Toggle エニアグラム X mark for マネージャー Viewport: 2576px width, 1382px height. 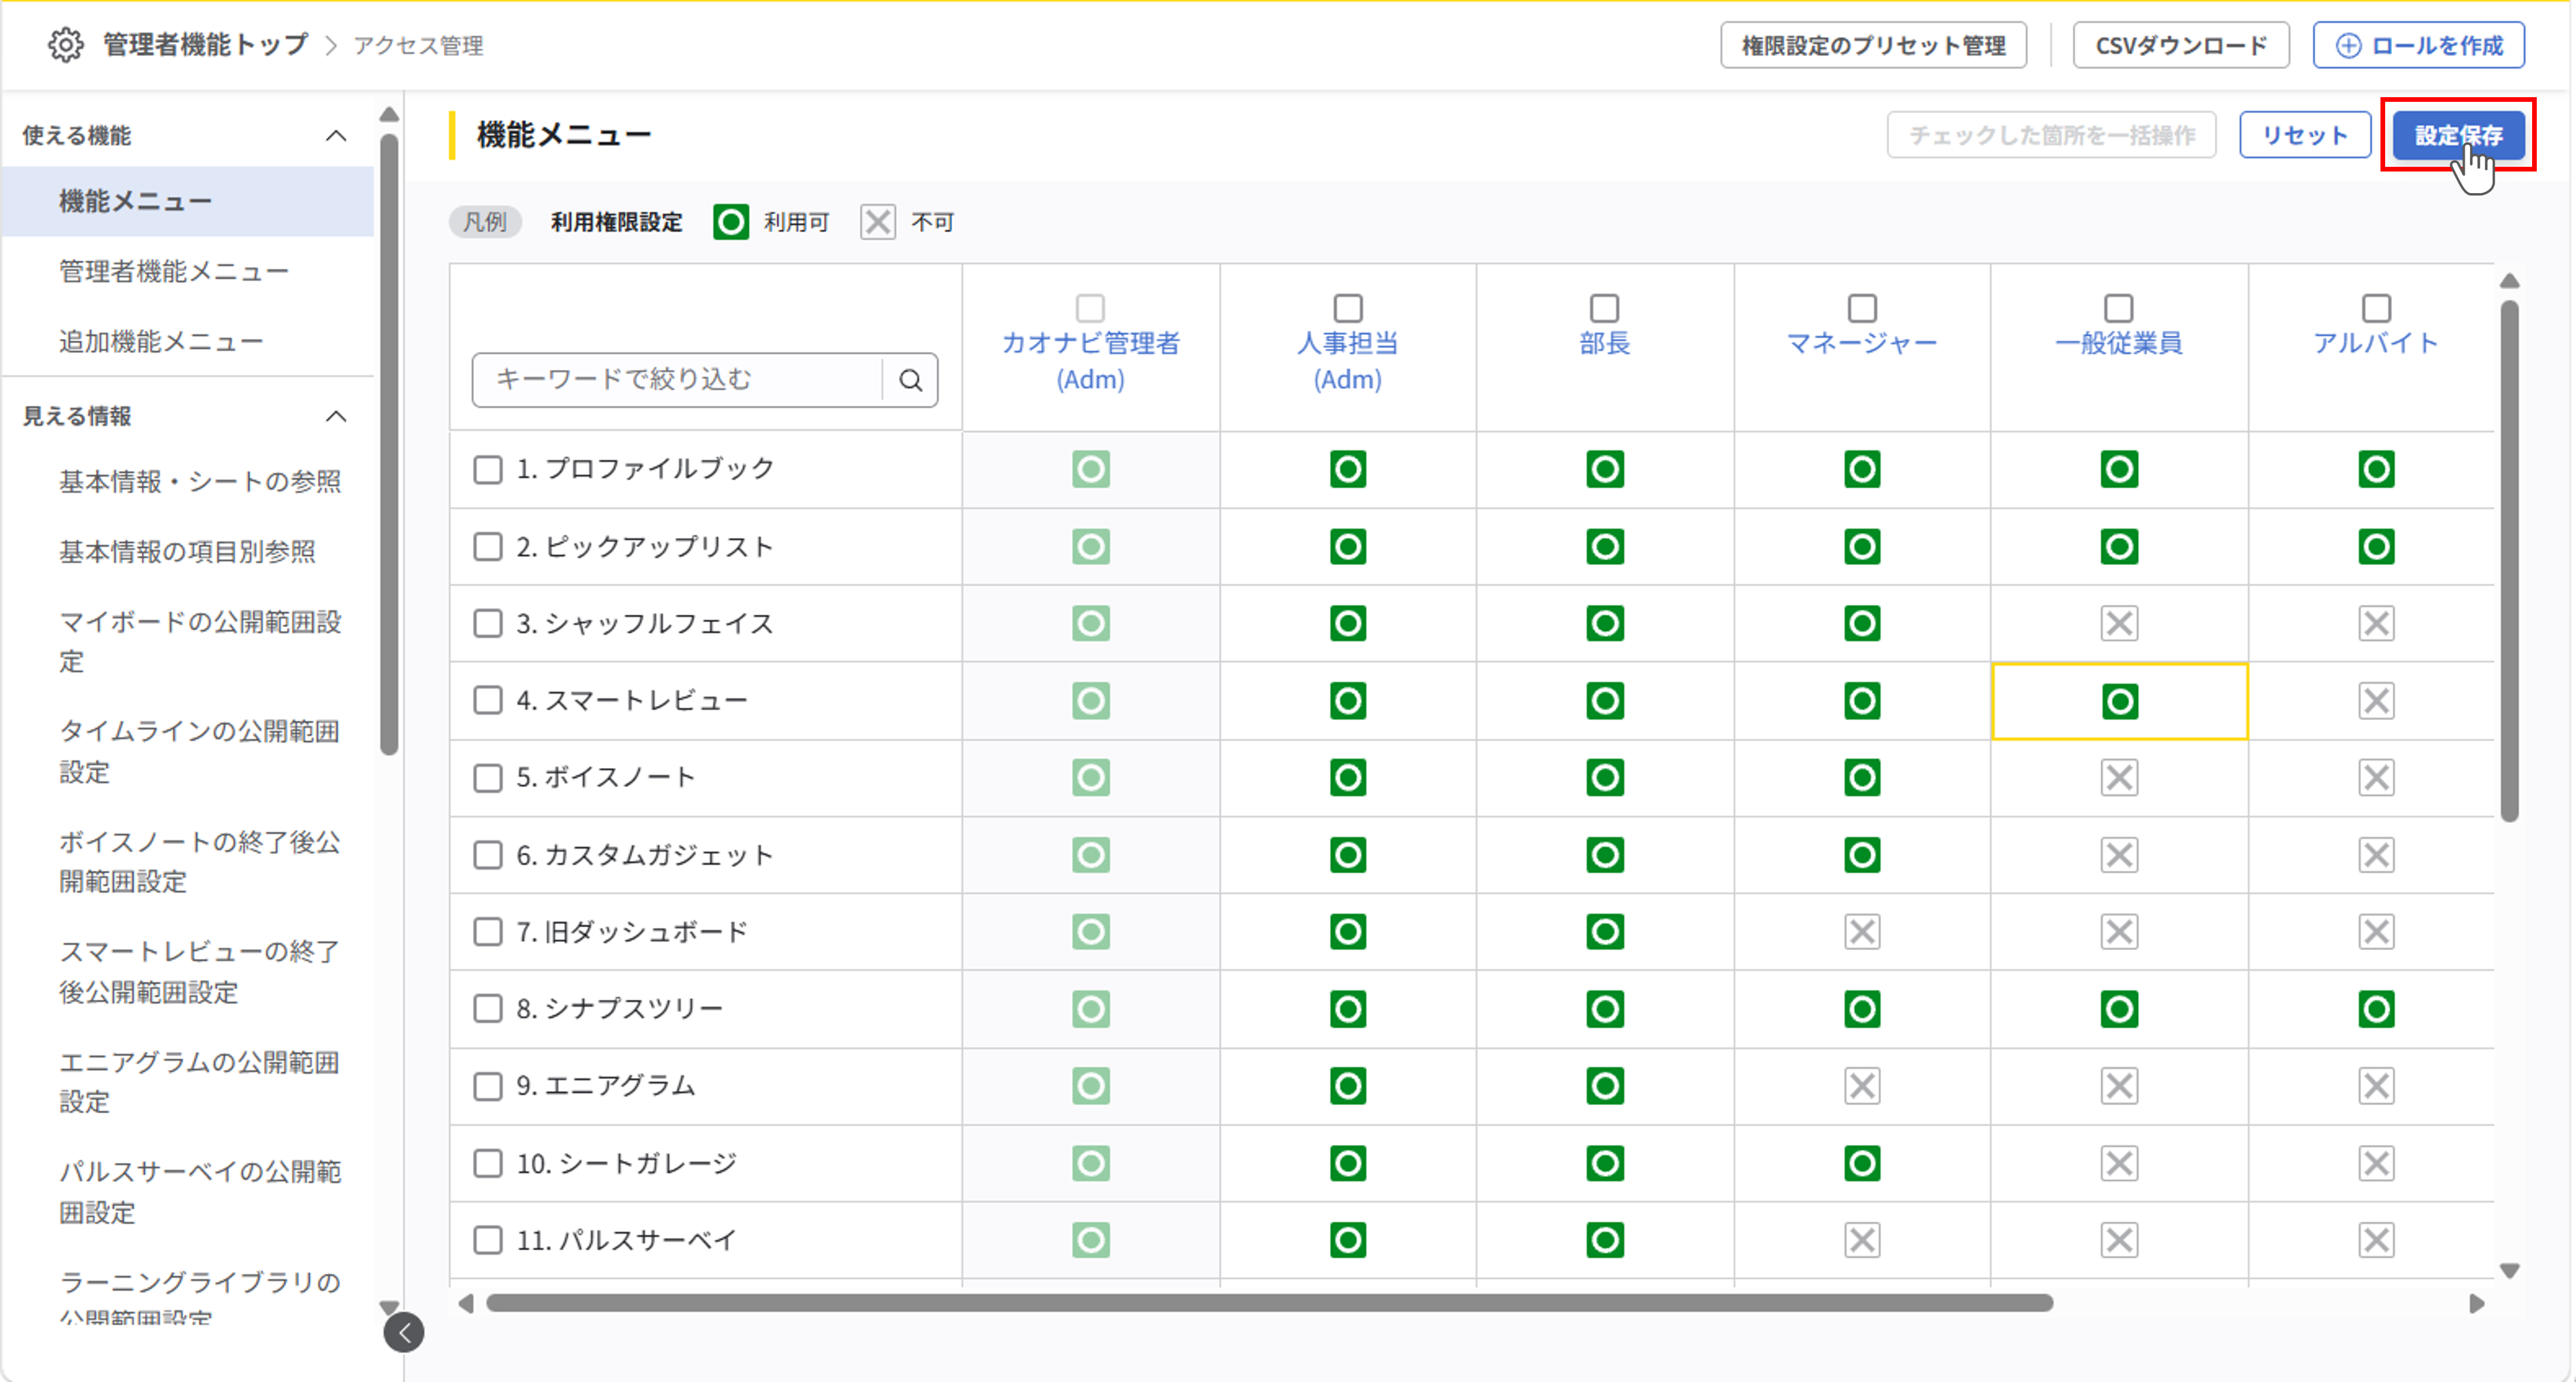1861,1086
